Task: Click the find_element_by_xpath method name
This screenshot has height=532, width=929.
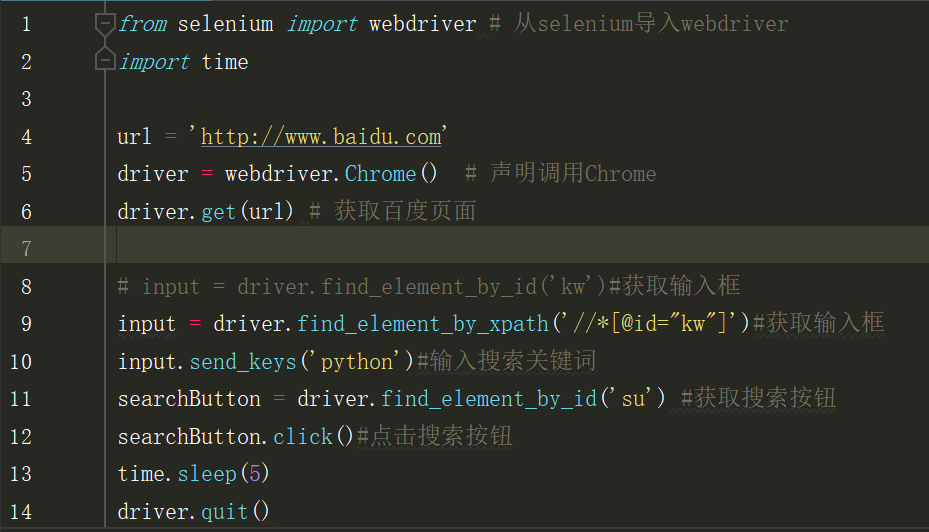Action: coord(423,324)
